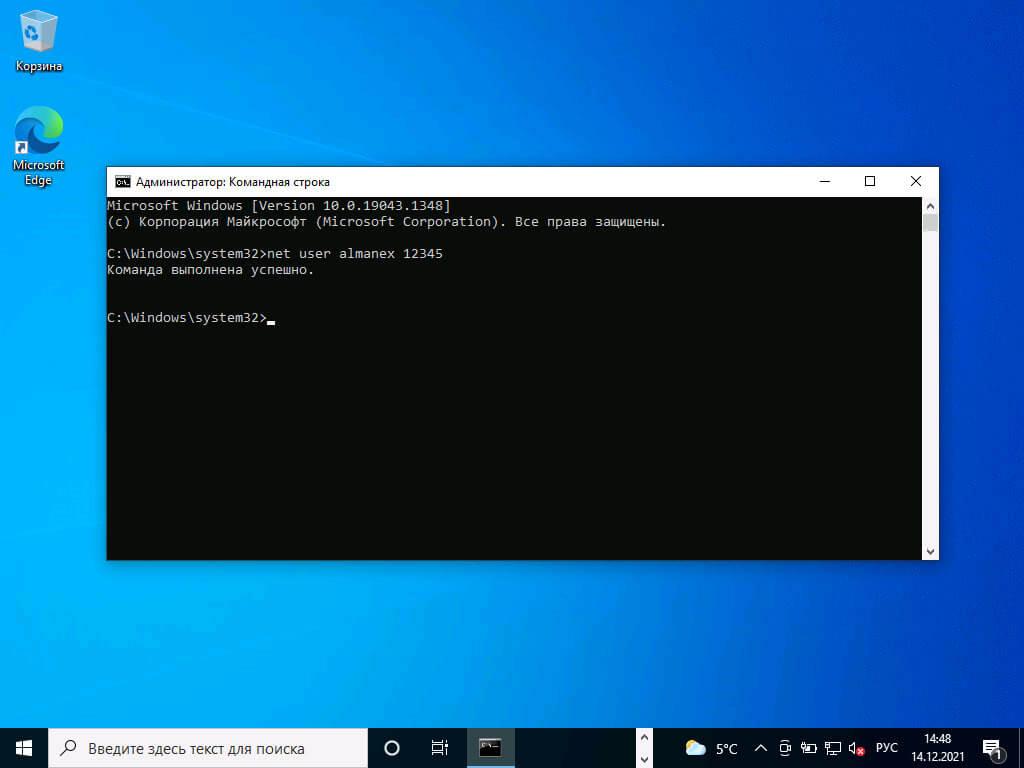The width and height of the screenshot is (1024, 768).
Task: Switch input language via РУС indicator
Action: 886,748
